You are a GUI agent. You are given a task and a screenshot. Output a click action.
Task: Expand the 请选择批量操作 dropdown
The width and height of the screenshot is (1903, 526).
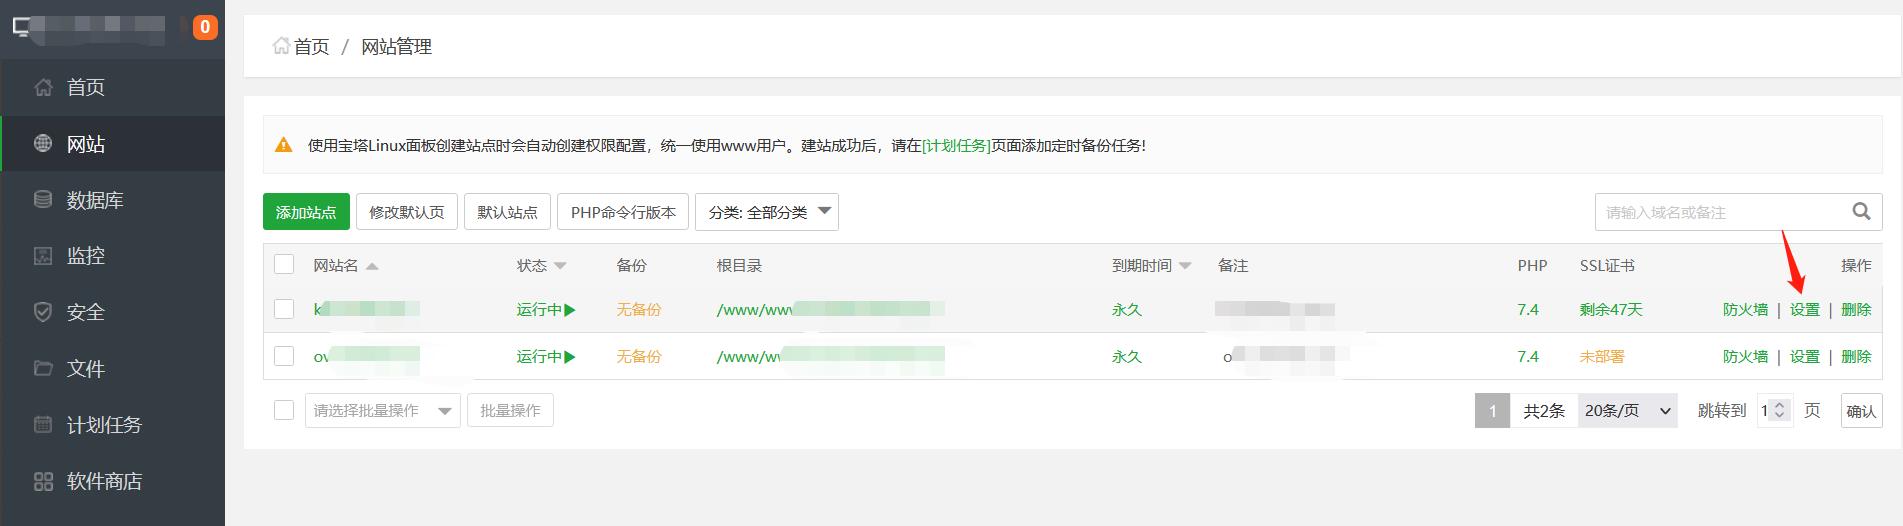tap(382, 411)
